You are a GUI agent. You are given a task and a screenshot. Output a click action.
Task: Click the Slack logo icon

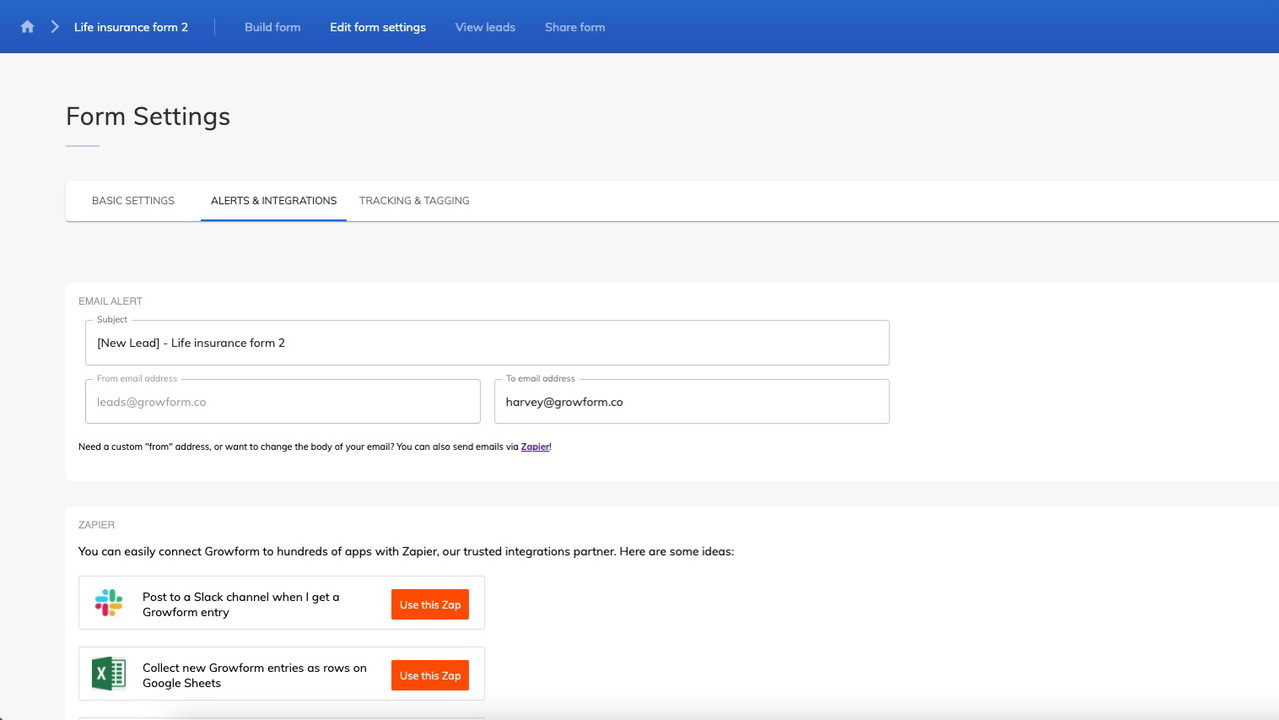click(x=109, y=603)
